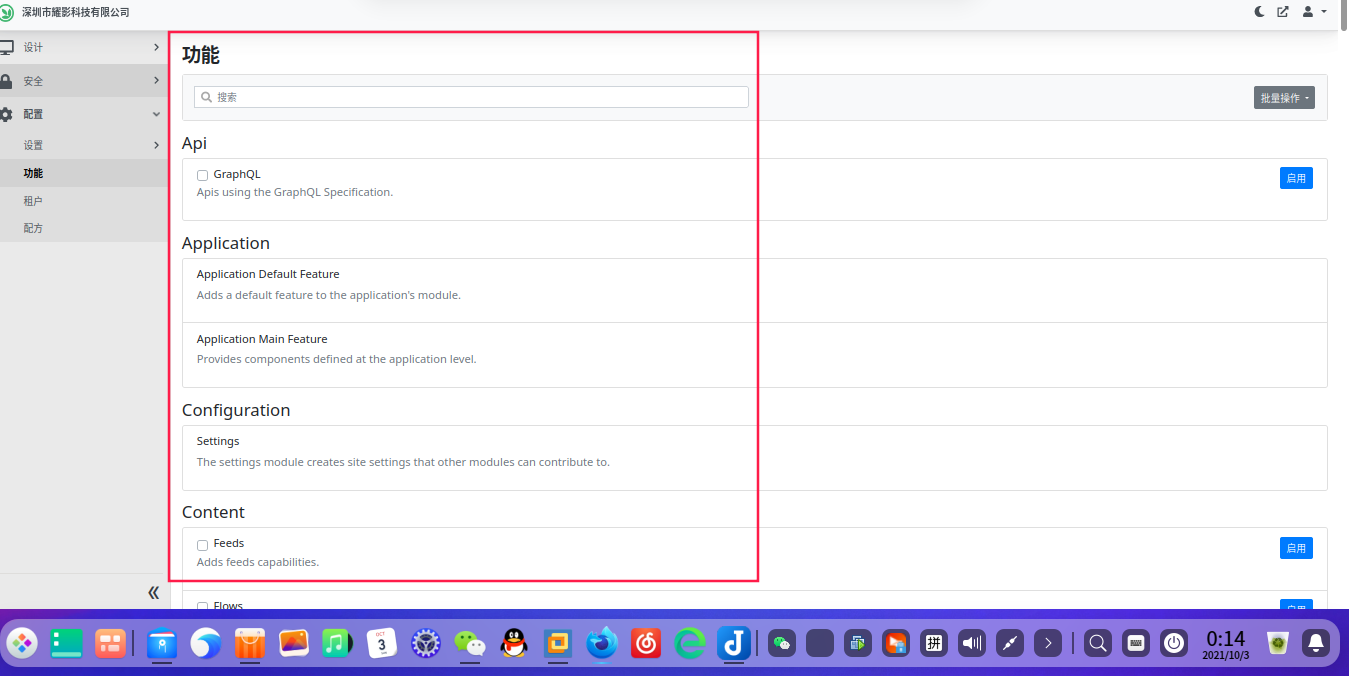
Task: Check the GraphQL feature checkbox
Action: [x=202, y=174]
